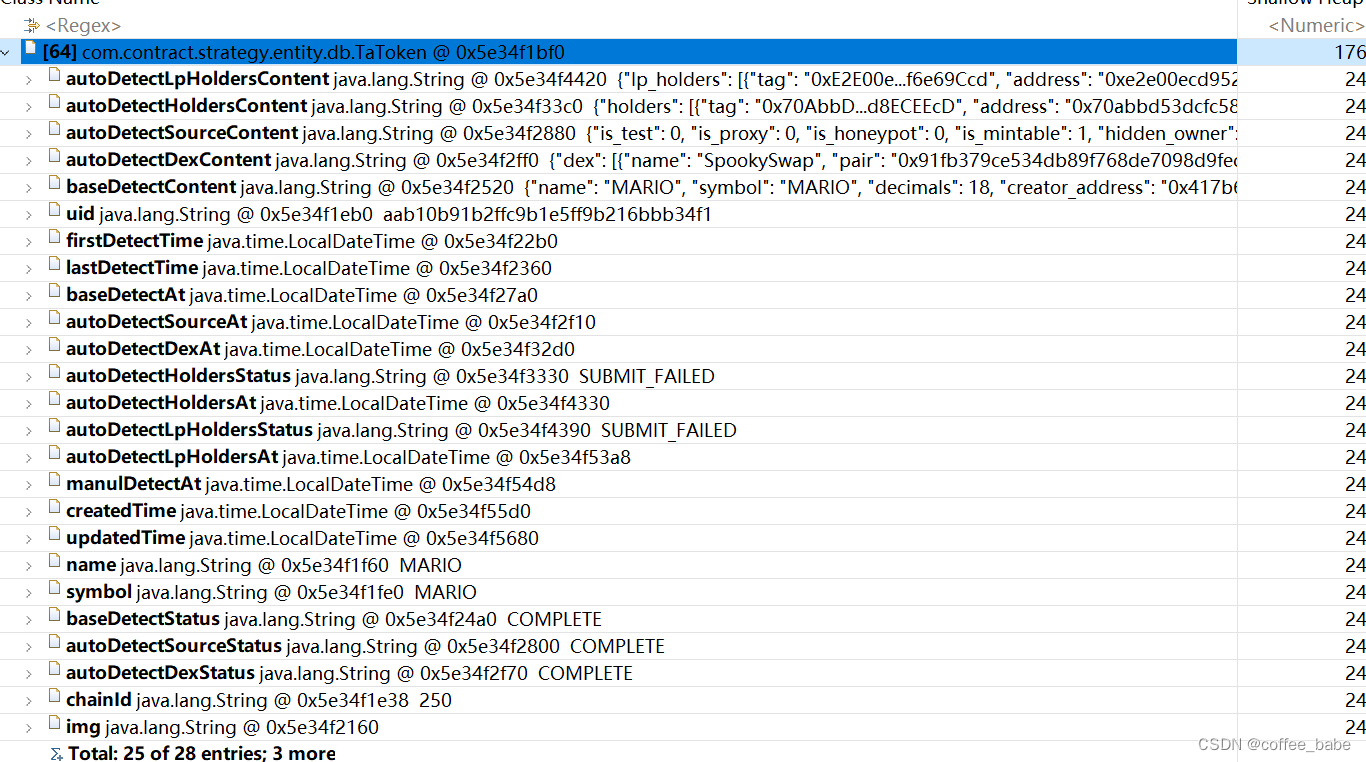Screen dimensions: 1366x762
Task: Expand the chainId node
Action: point(29,700)
